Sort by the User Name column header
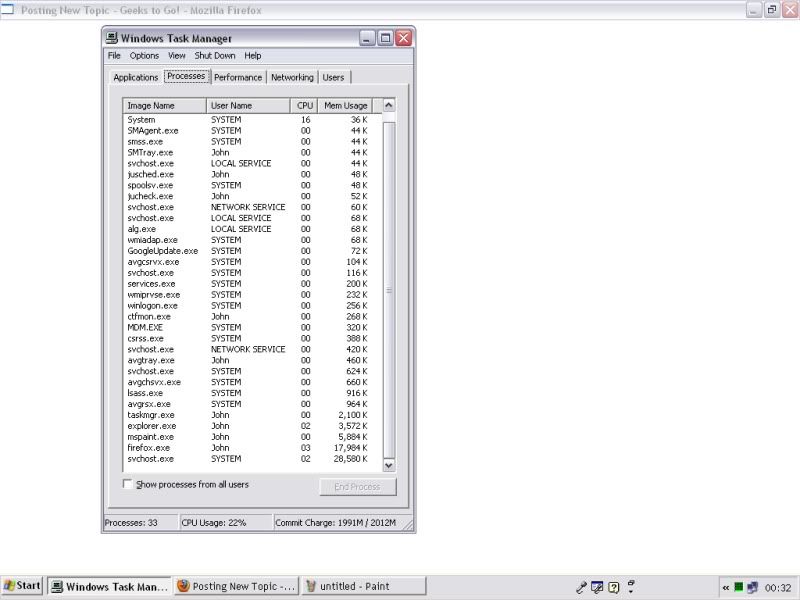This screenshot has width=800, height=600. point(248,106)
